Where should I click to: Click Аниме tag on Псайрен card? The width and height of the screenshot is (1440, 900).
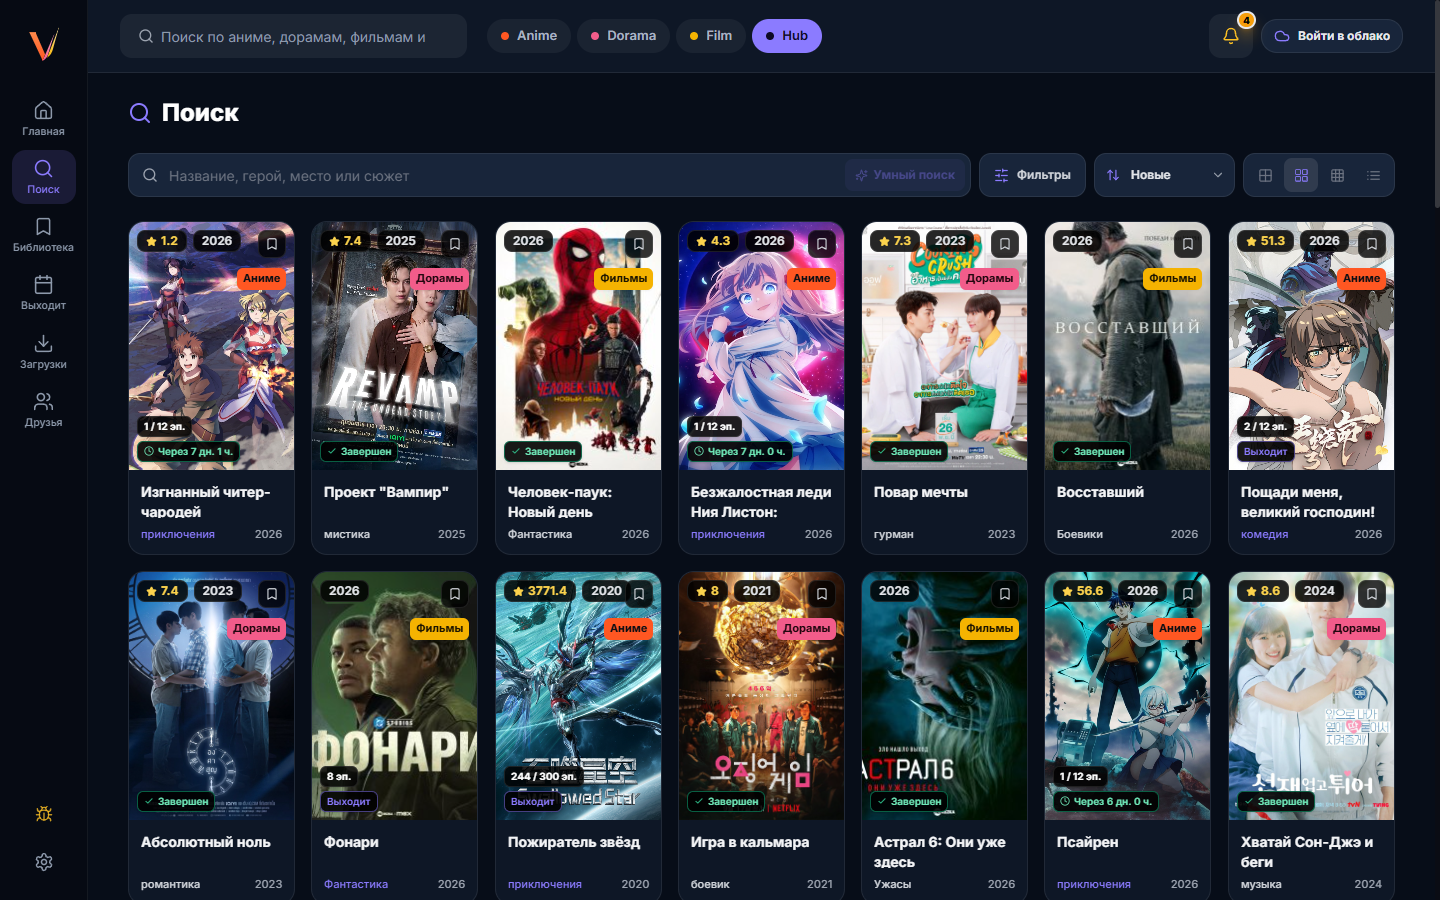pos(1177,628)
